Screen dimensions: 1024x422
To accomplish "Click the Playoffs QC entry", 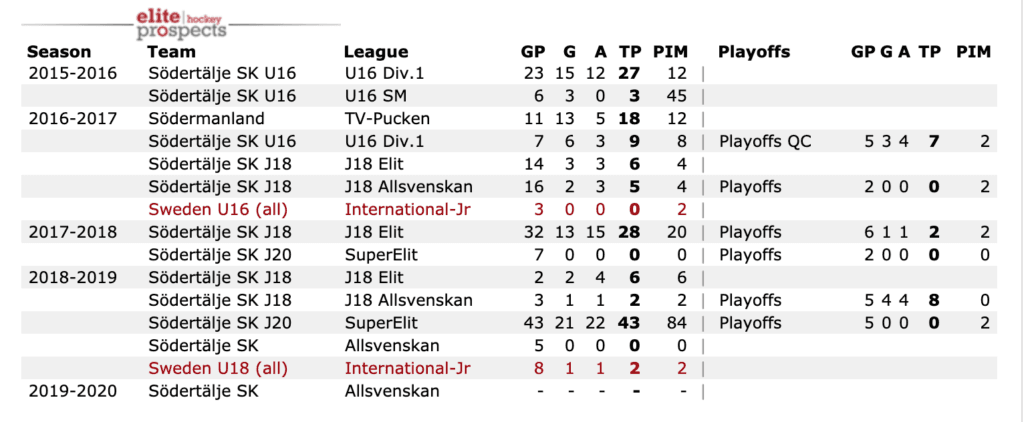I will pos(765,141).
